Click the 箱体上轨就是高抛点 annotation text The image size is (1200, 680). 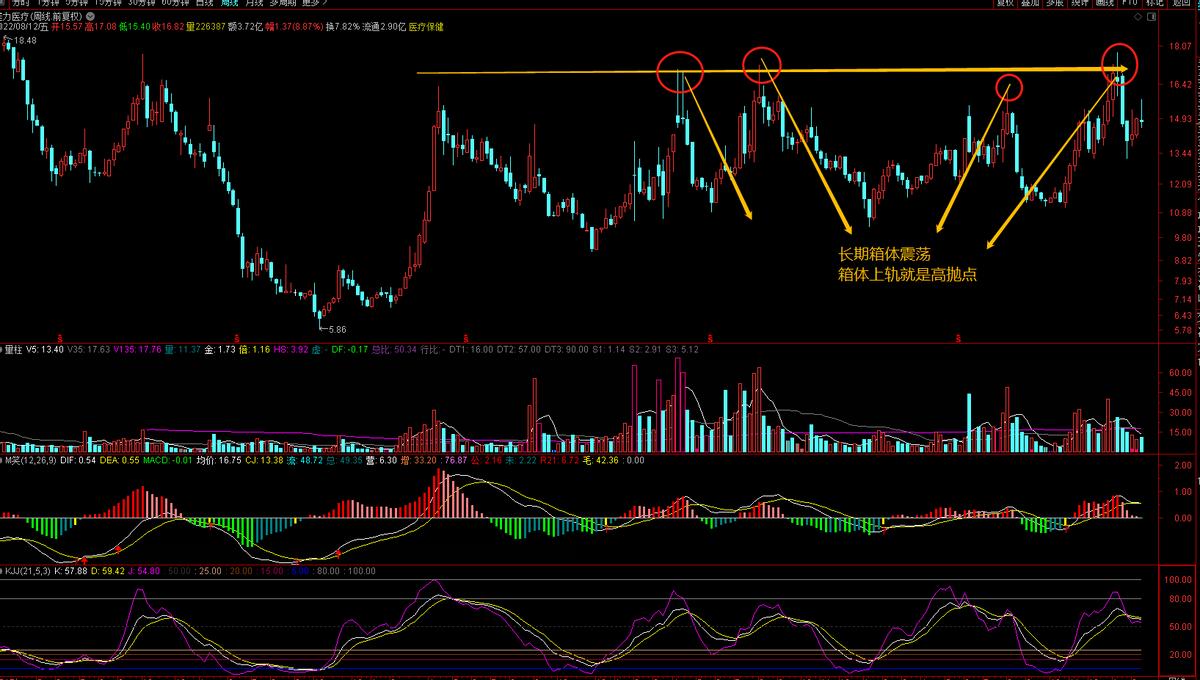coord(907,274)
